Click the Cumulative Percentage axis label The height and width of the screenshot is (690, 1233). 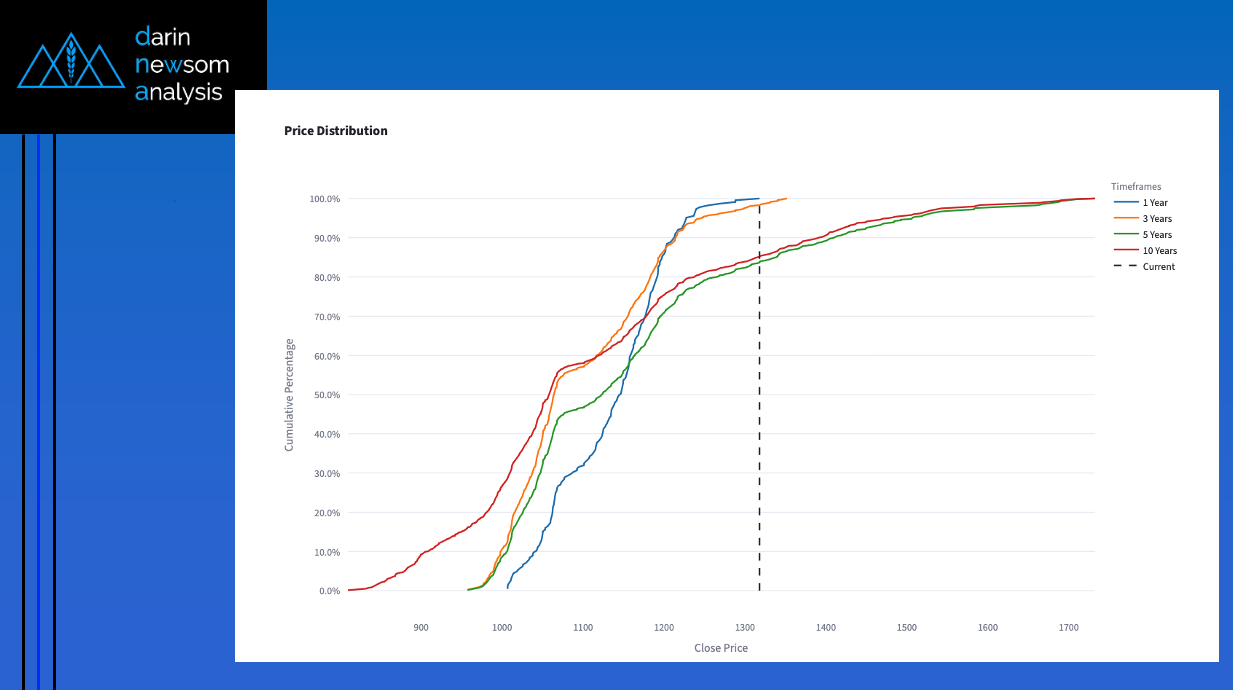coord(290,395)
